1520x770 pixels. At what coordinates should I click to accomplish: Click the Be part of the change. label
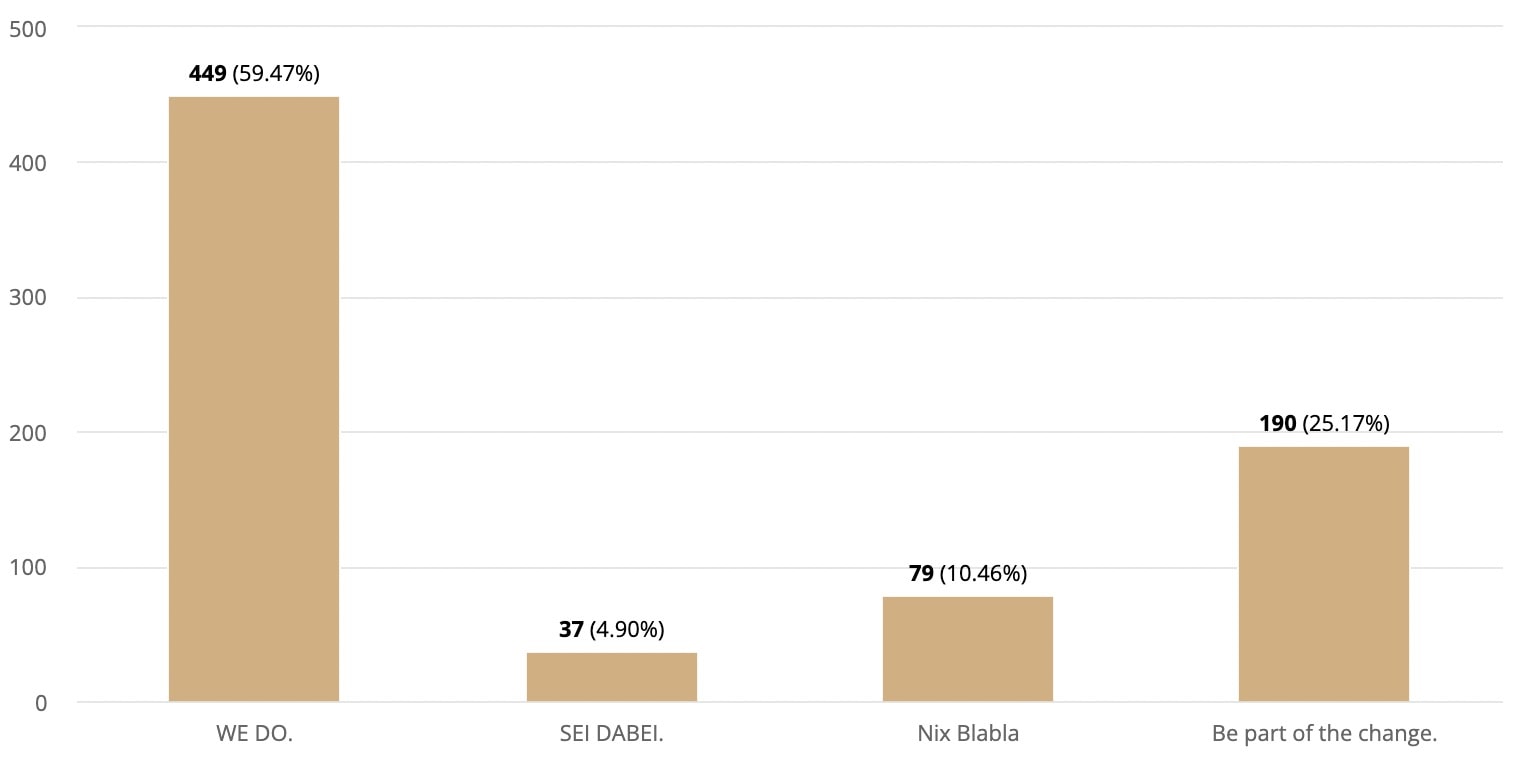click(x=1323, y=733)
